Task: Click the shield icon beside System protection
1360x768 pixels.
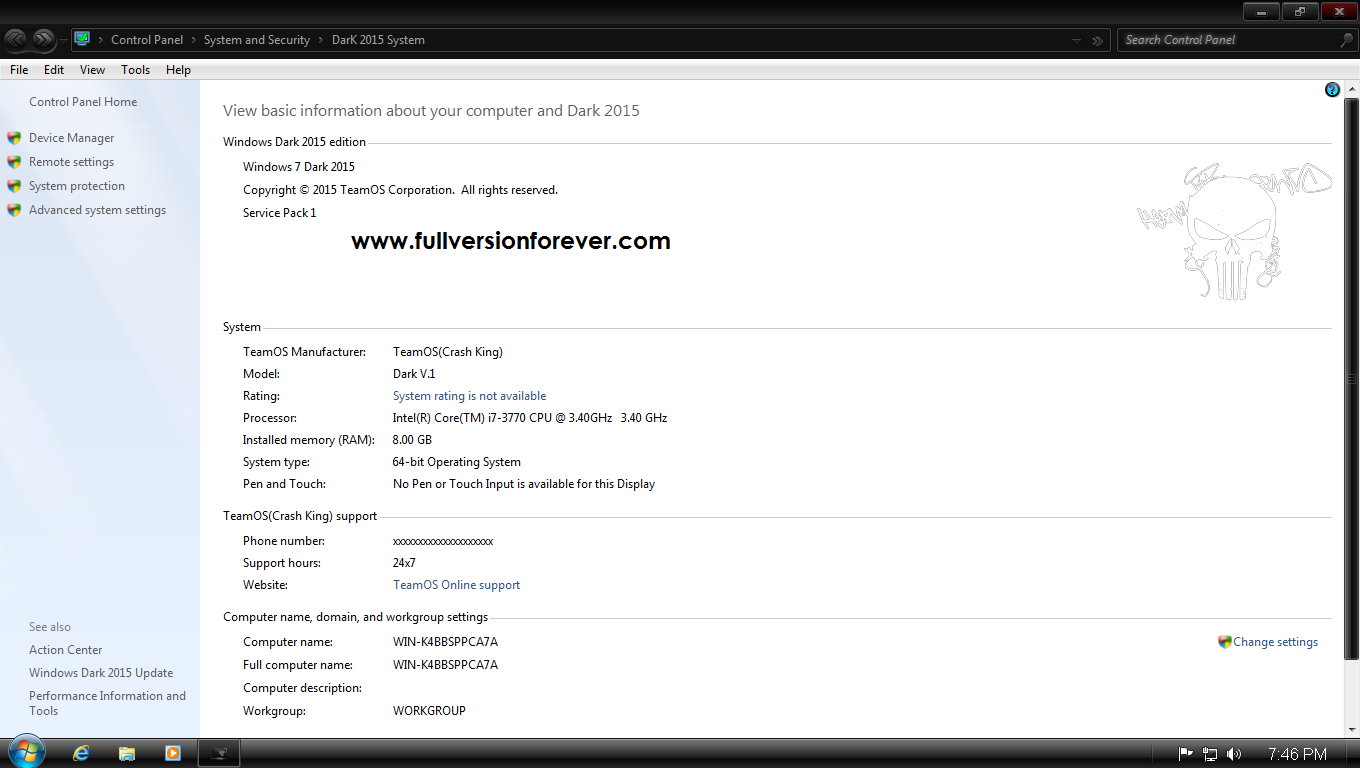Action: click(x=14, y=186)
